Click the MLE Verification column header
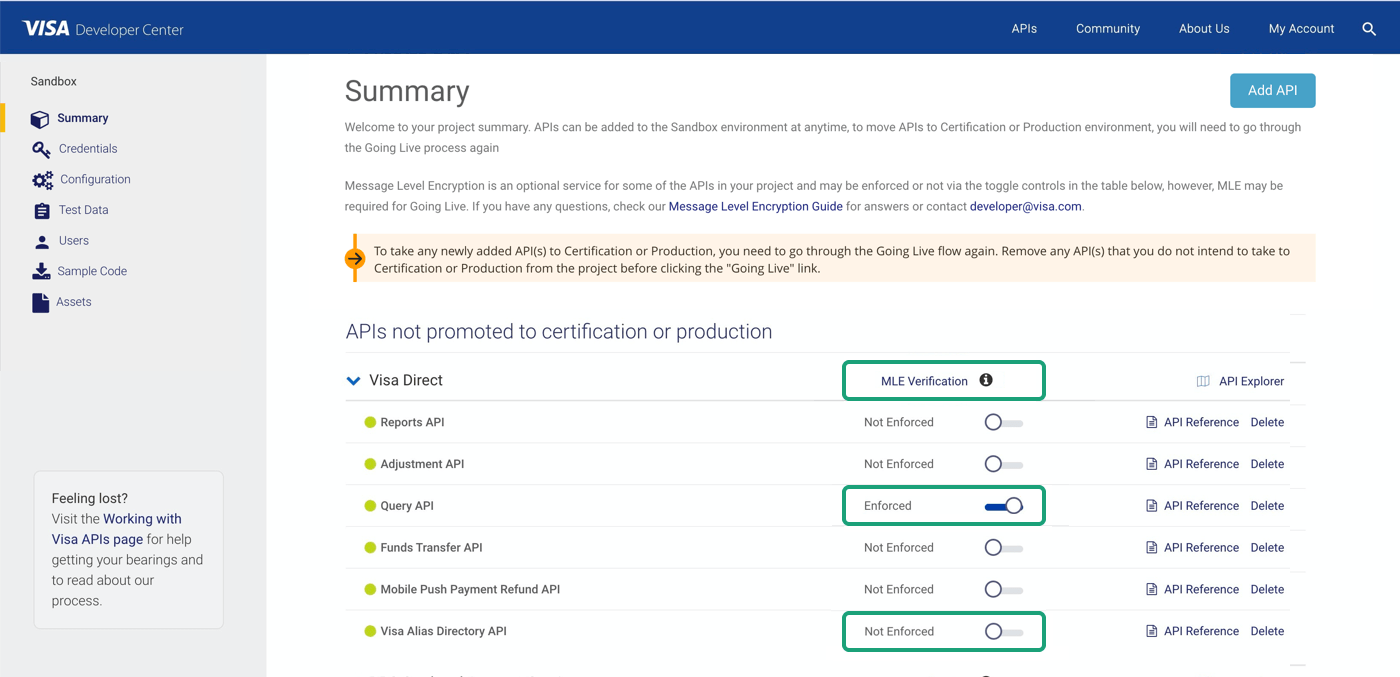The image size is (1400, 677). (x=924, y=381)
